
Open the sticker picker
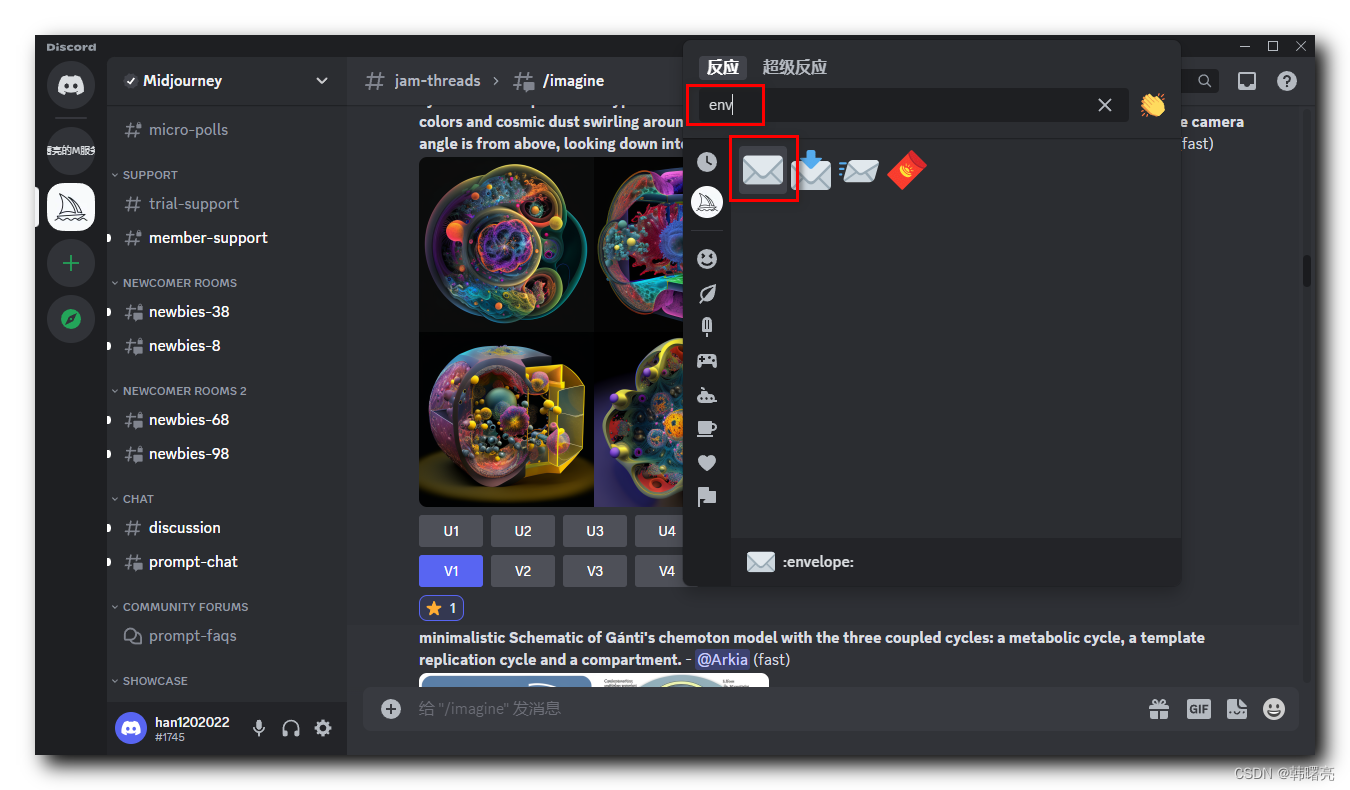pos(1237,709)
